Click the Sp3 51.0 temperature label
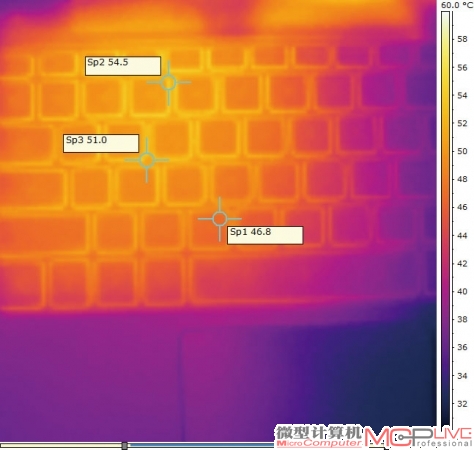 101,144
